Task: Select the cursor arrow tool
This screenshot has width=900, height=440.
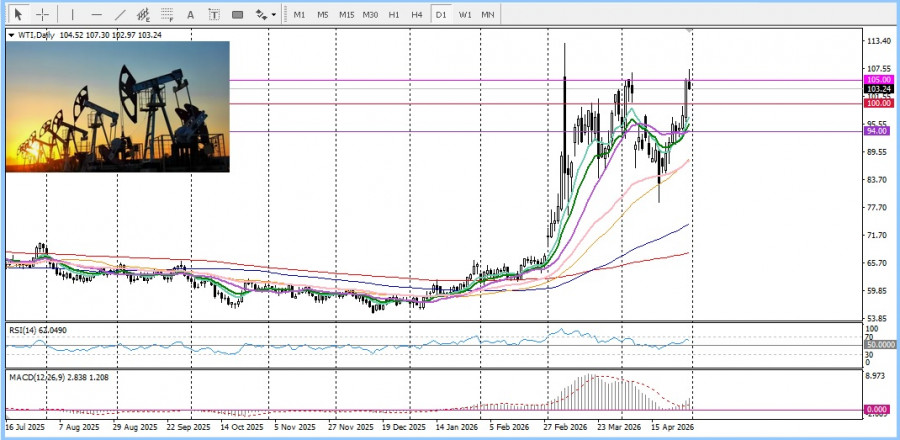Action: (19, 15)
